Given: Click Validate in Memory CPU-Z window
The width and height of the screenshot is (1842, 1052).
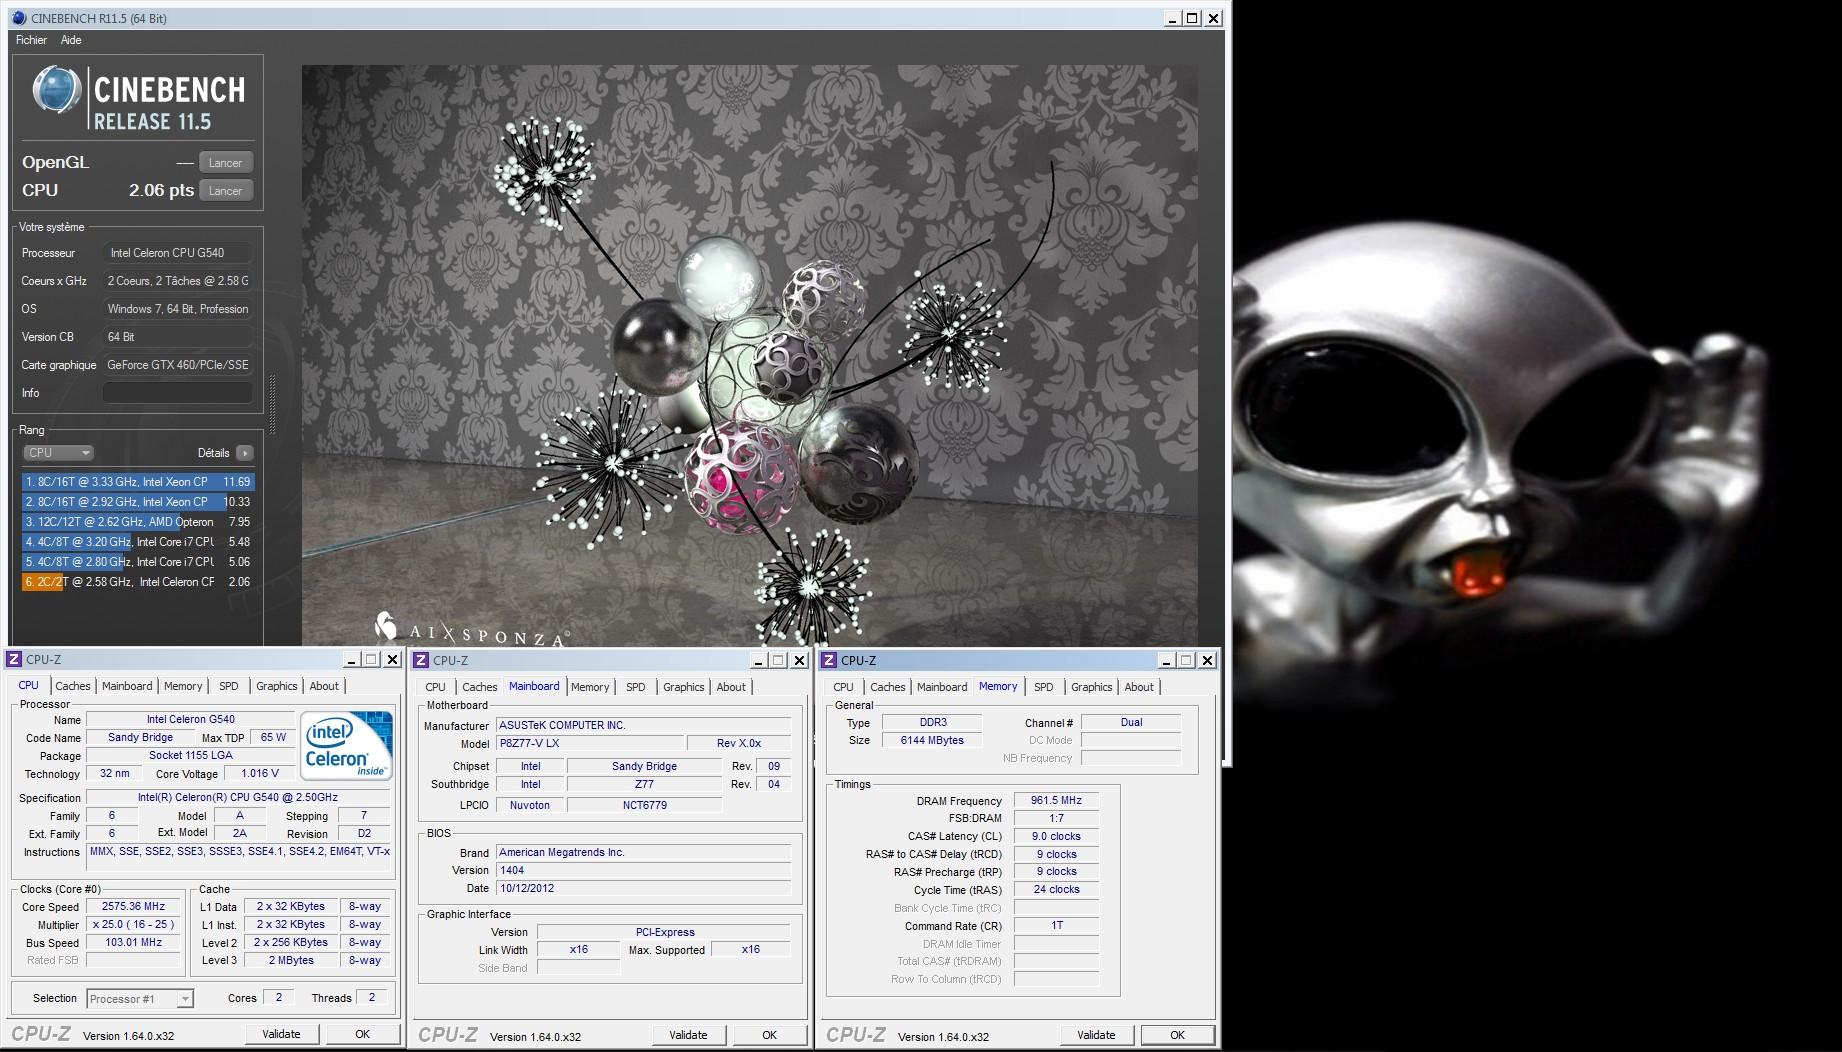Looking at the screenshot, I should point(1096,1035).
